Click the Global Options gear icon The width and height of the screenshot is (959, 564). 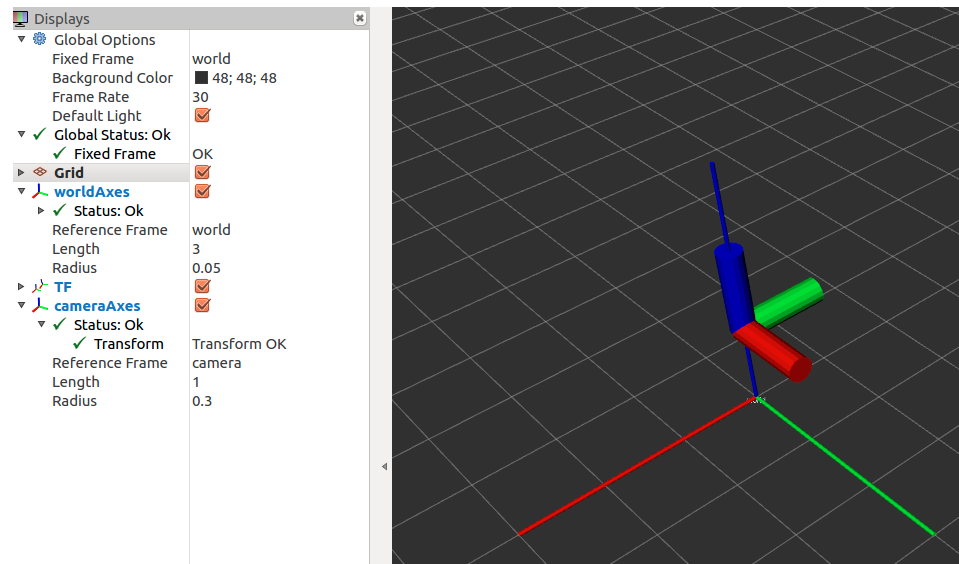pyautogui.click(x=40, y=39)
